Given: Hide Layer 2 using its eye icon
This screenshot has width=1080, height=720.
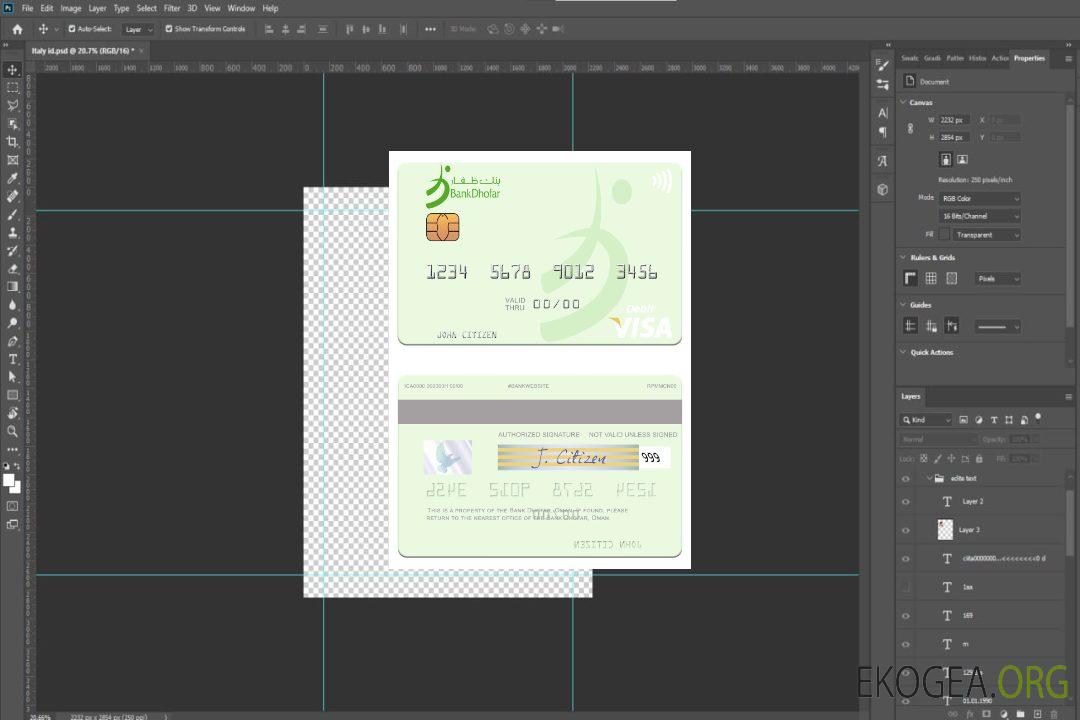Looking at the screenshot, I should (x=906, y=502).
